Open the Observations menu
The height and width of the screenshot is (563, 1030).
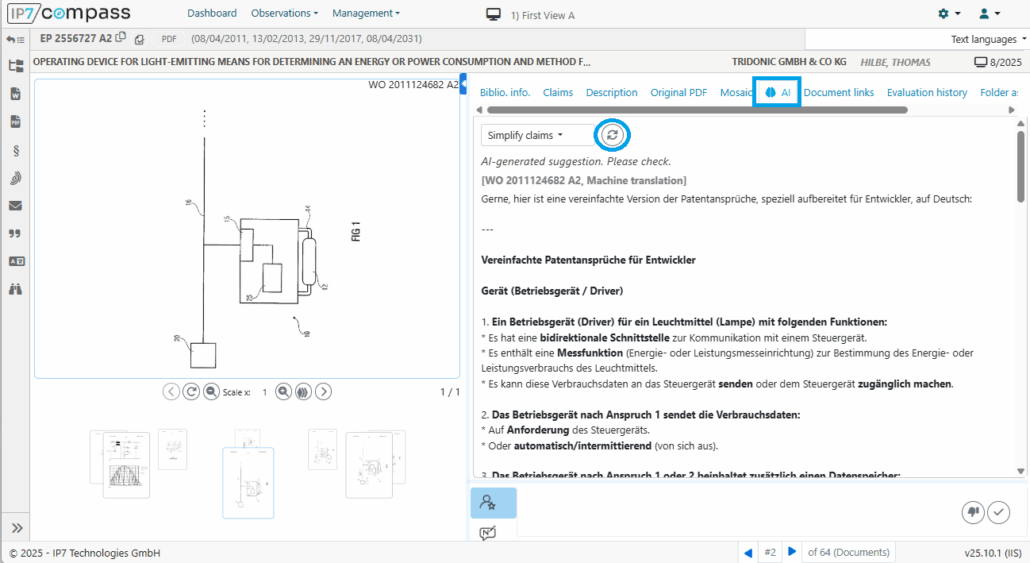[284, 13]
